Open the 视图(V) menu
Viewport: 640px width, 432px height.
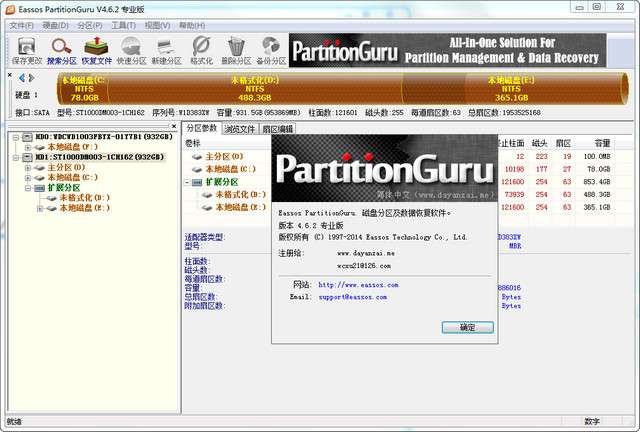pos(157,25)
